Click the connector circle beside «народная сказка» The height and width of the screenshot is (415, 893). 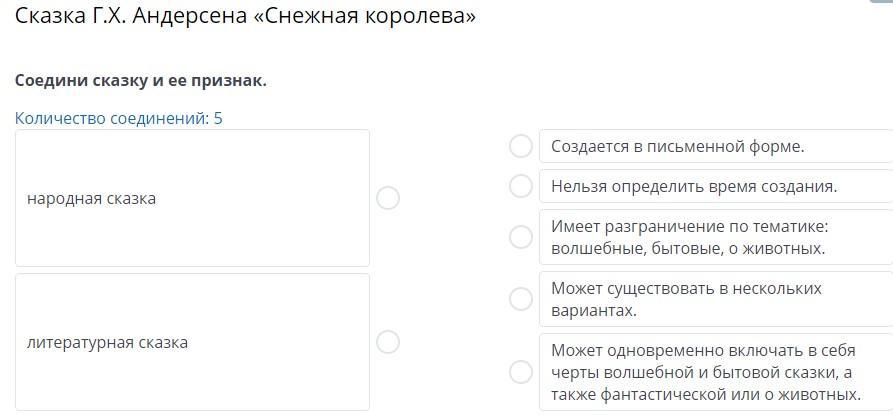pyautogui.click(x=388, y=198)
